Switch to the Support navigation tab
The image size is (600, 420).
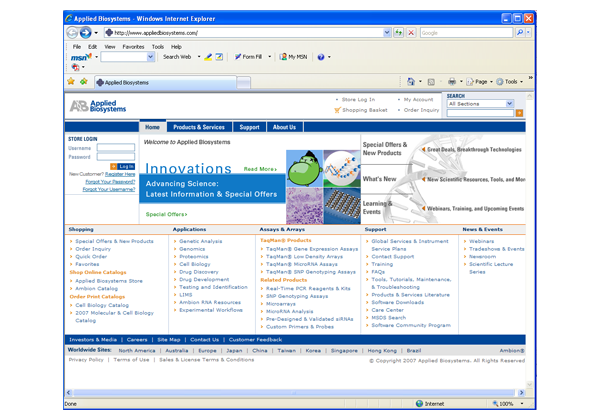[x=249, y=127]
